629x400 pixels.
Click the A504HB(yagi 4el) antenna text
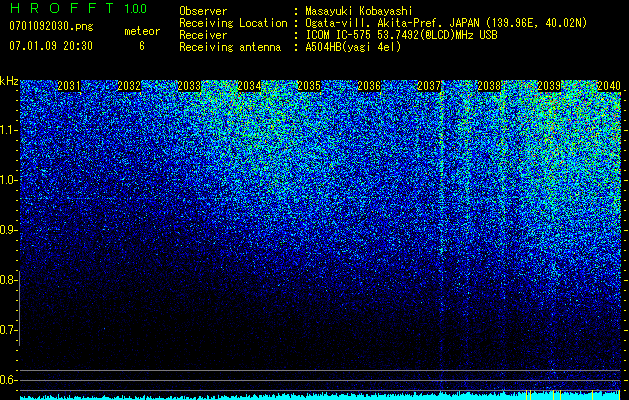coord(353,47)
